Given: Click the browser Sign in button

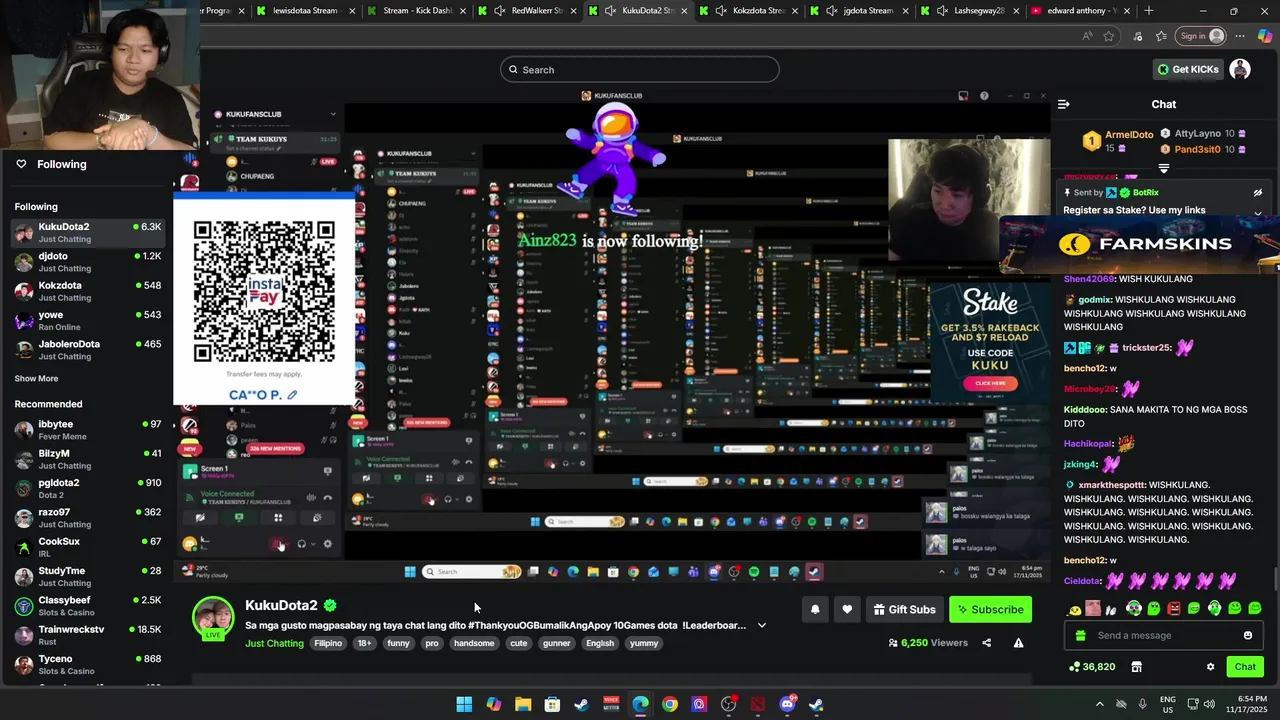Looking at the screenshot, I should click(x=1201, y=36).
